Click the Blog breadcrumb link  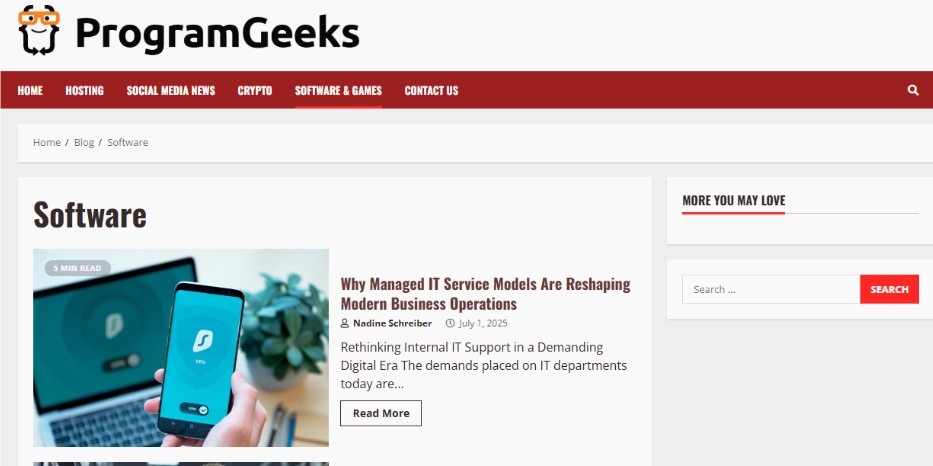pyautogui.click(x=84, y=142)
